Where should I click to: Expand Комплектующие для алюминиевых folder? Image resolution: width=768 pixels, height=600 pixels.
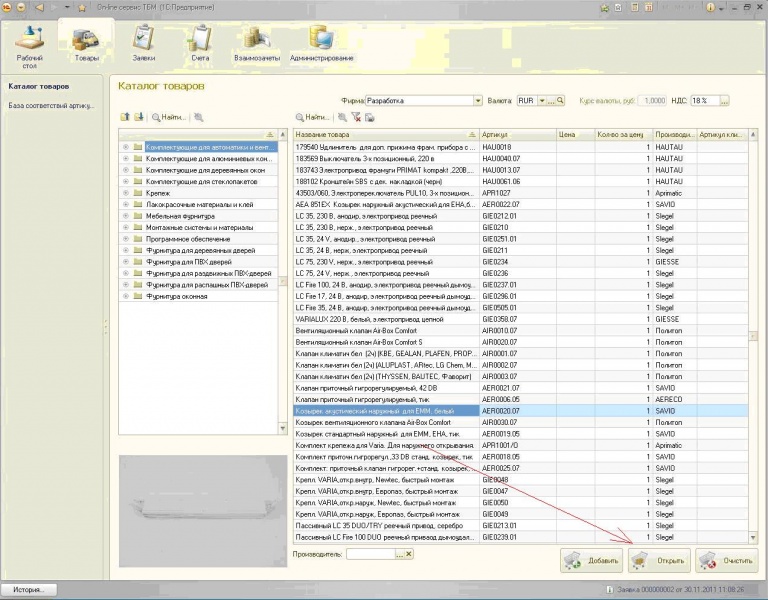[x=126, y=158]
